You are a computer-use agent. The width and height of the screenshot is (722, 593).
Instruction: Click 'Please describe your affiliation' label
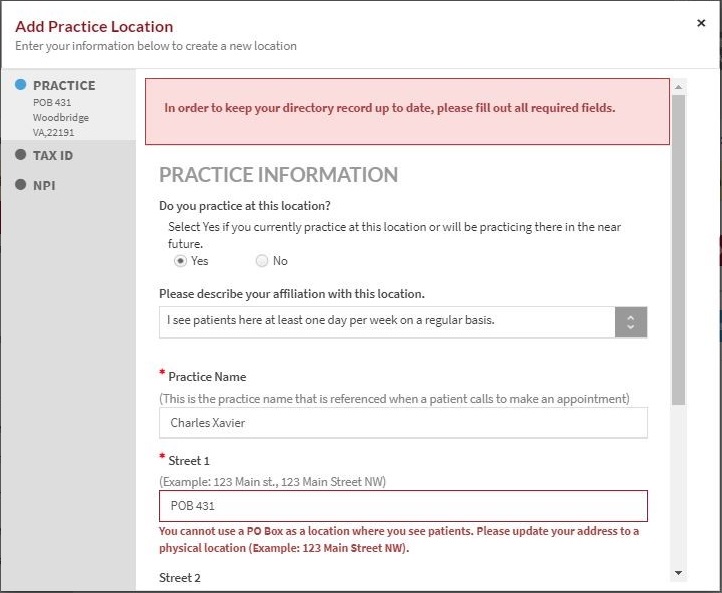coord(292,294)
